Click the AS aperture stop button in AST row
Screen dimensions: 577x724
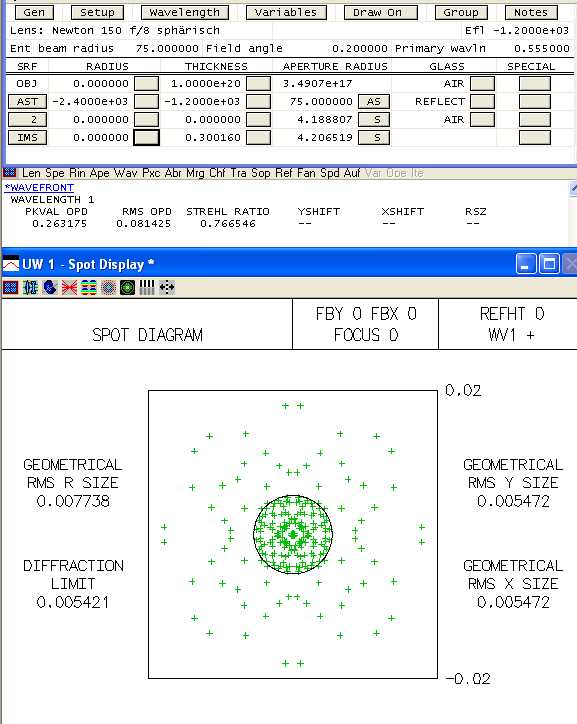point(374,102)
